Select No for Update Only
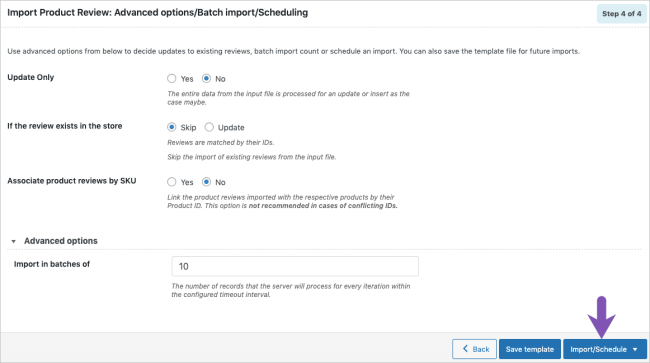 (206, 78)
